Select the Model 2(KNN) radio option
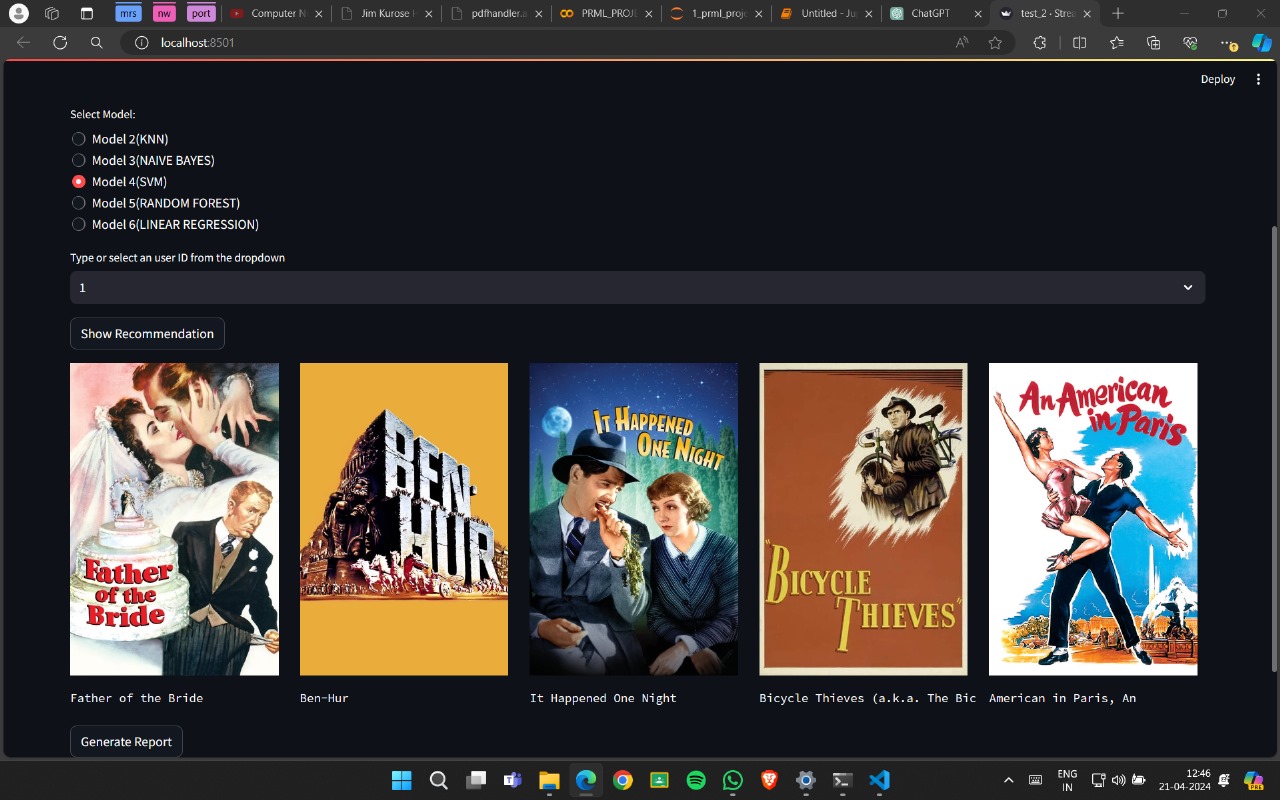This screenshot has height=800, width=1280. click(120, 139)
